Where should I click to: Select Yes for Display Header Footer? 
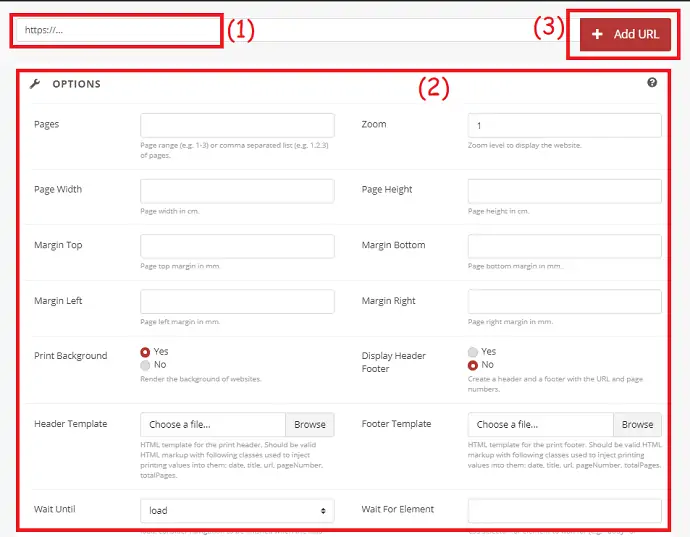(x=473, y=352)
